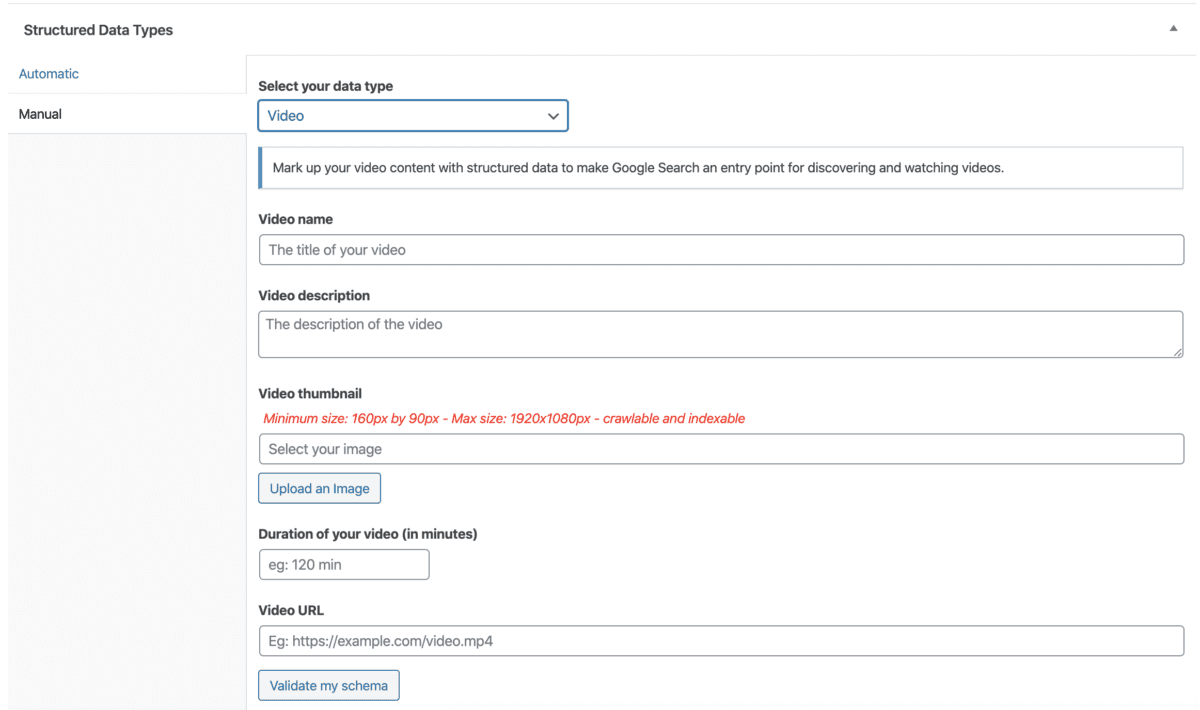Click the Structured Data Types heading
The image size is (1200, 710).
pos(98,30)
